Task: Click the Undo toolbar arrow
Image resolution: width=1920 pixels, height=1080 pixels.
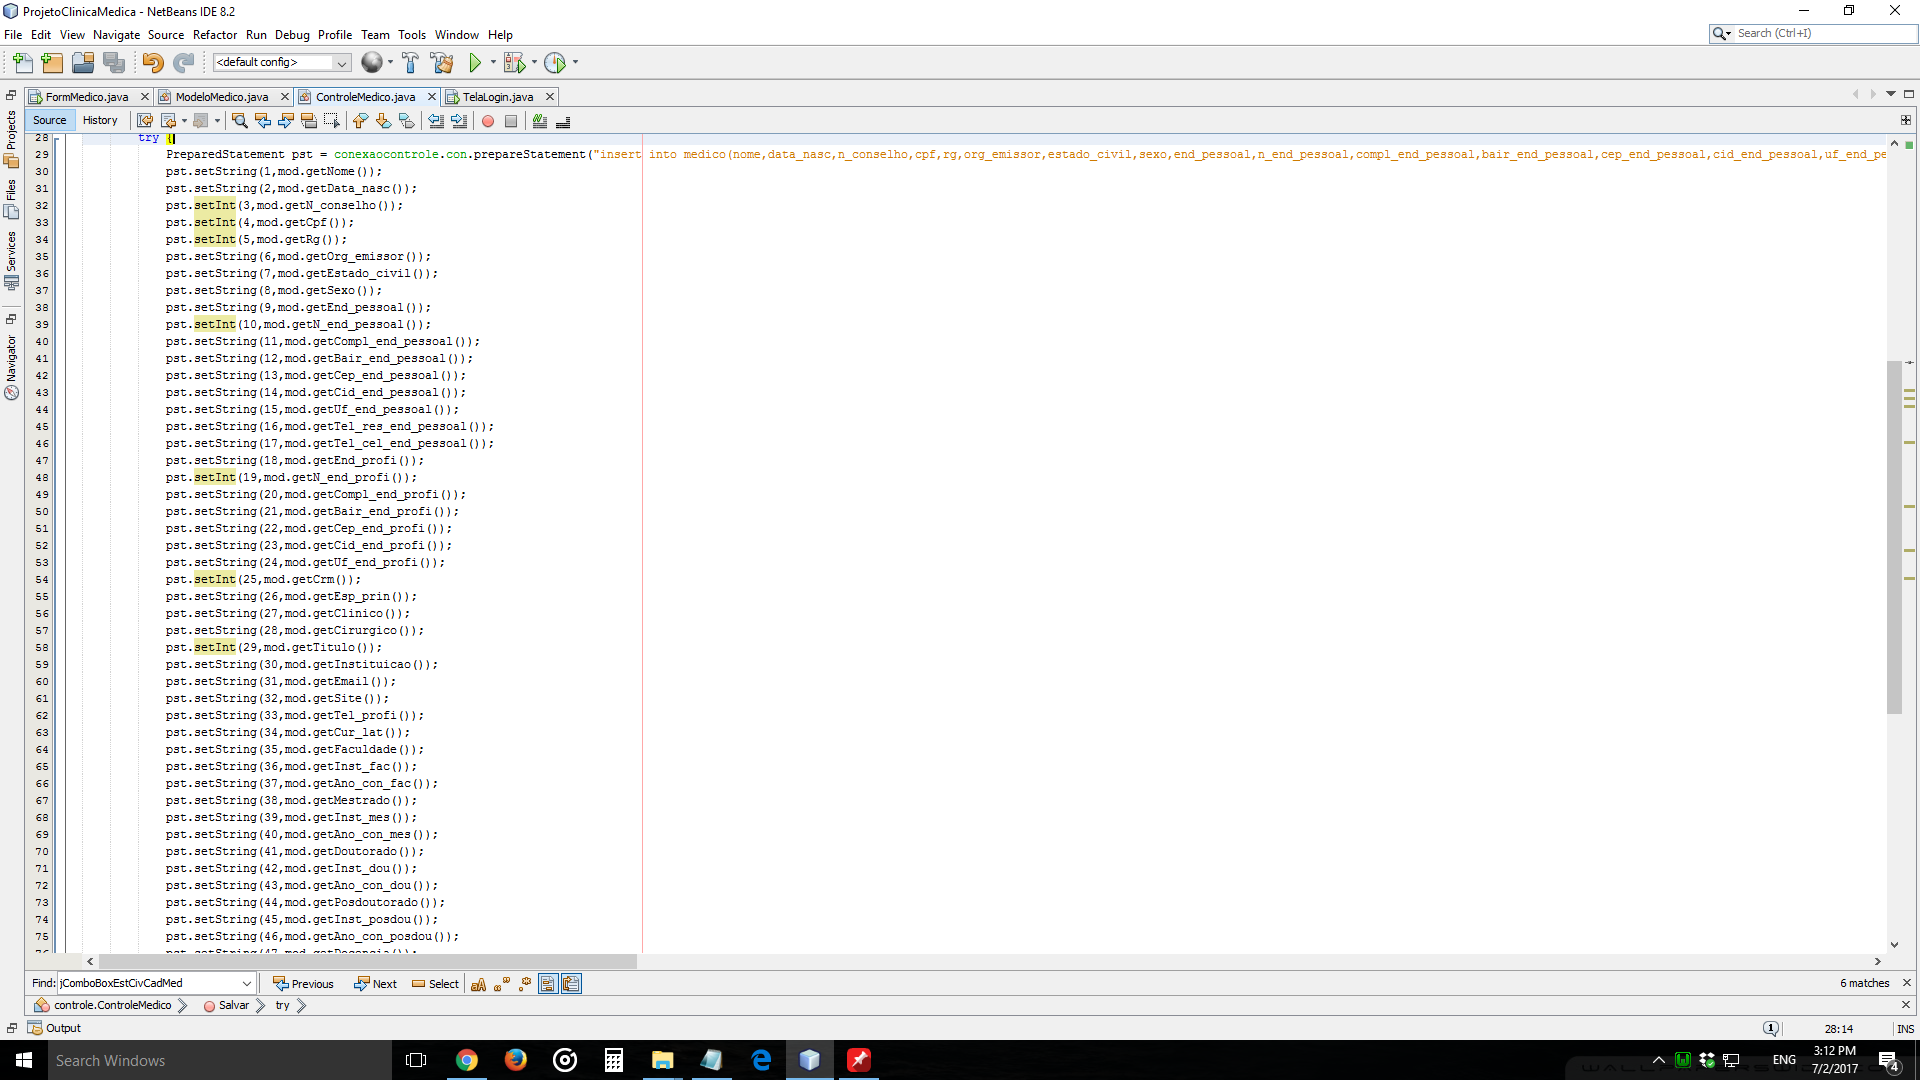Action: point(152,63)
